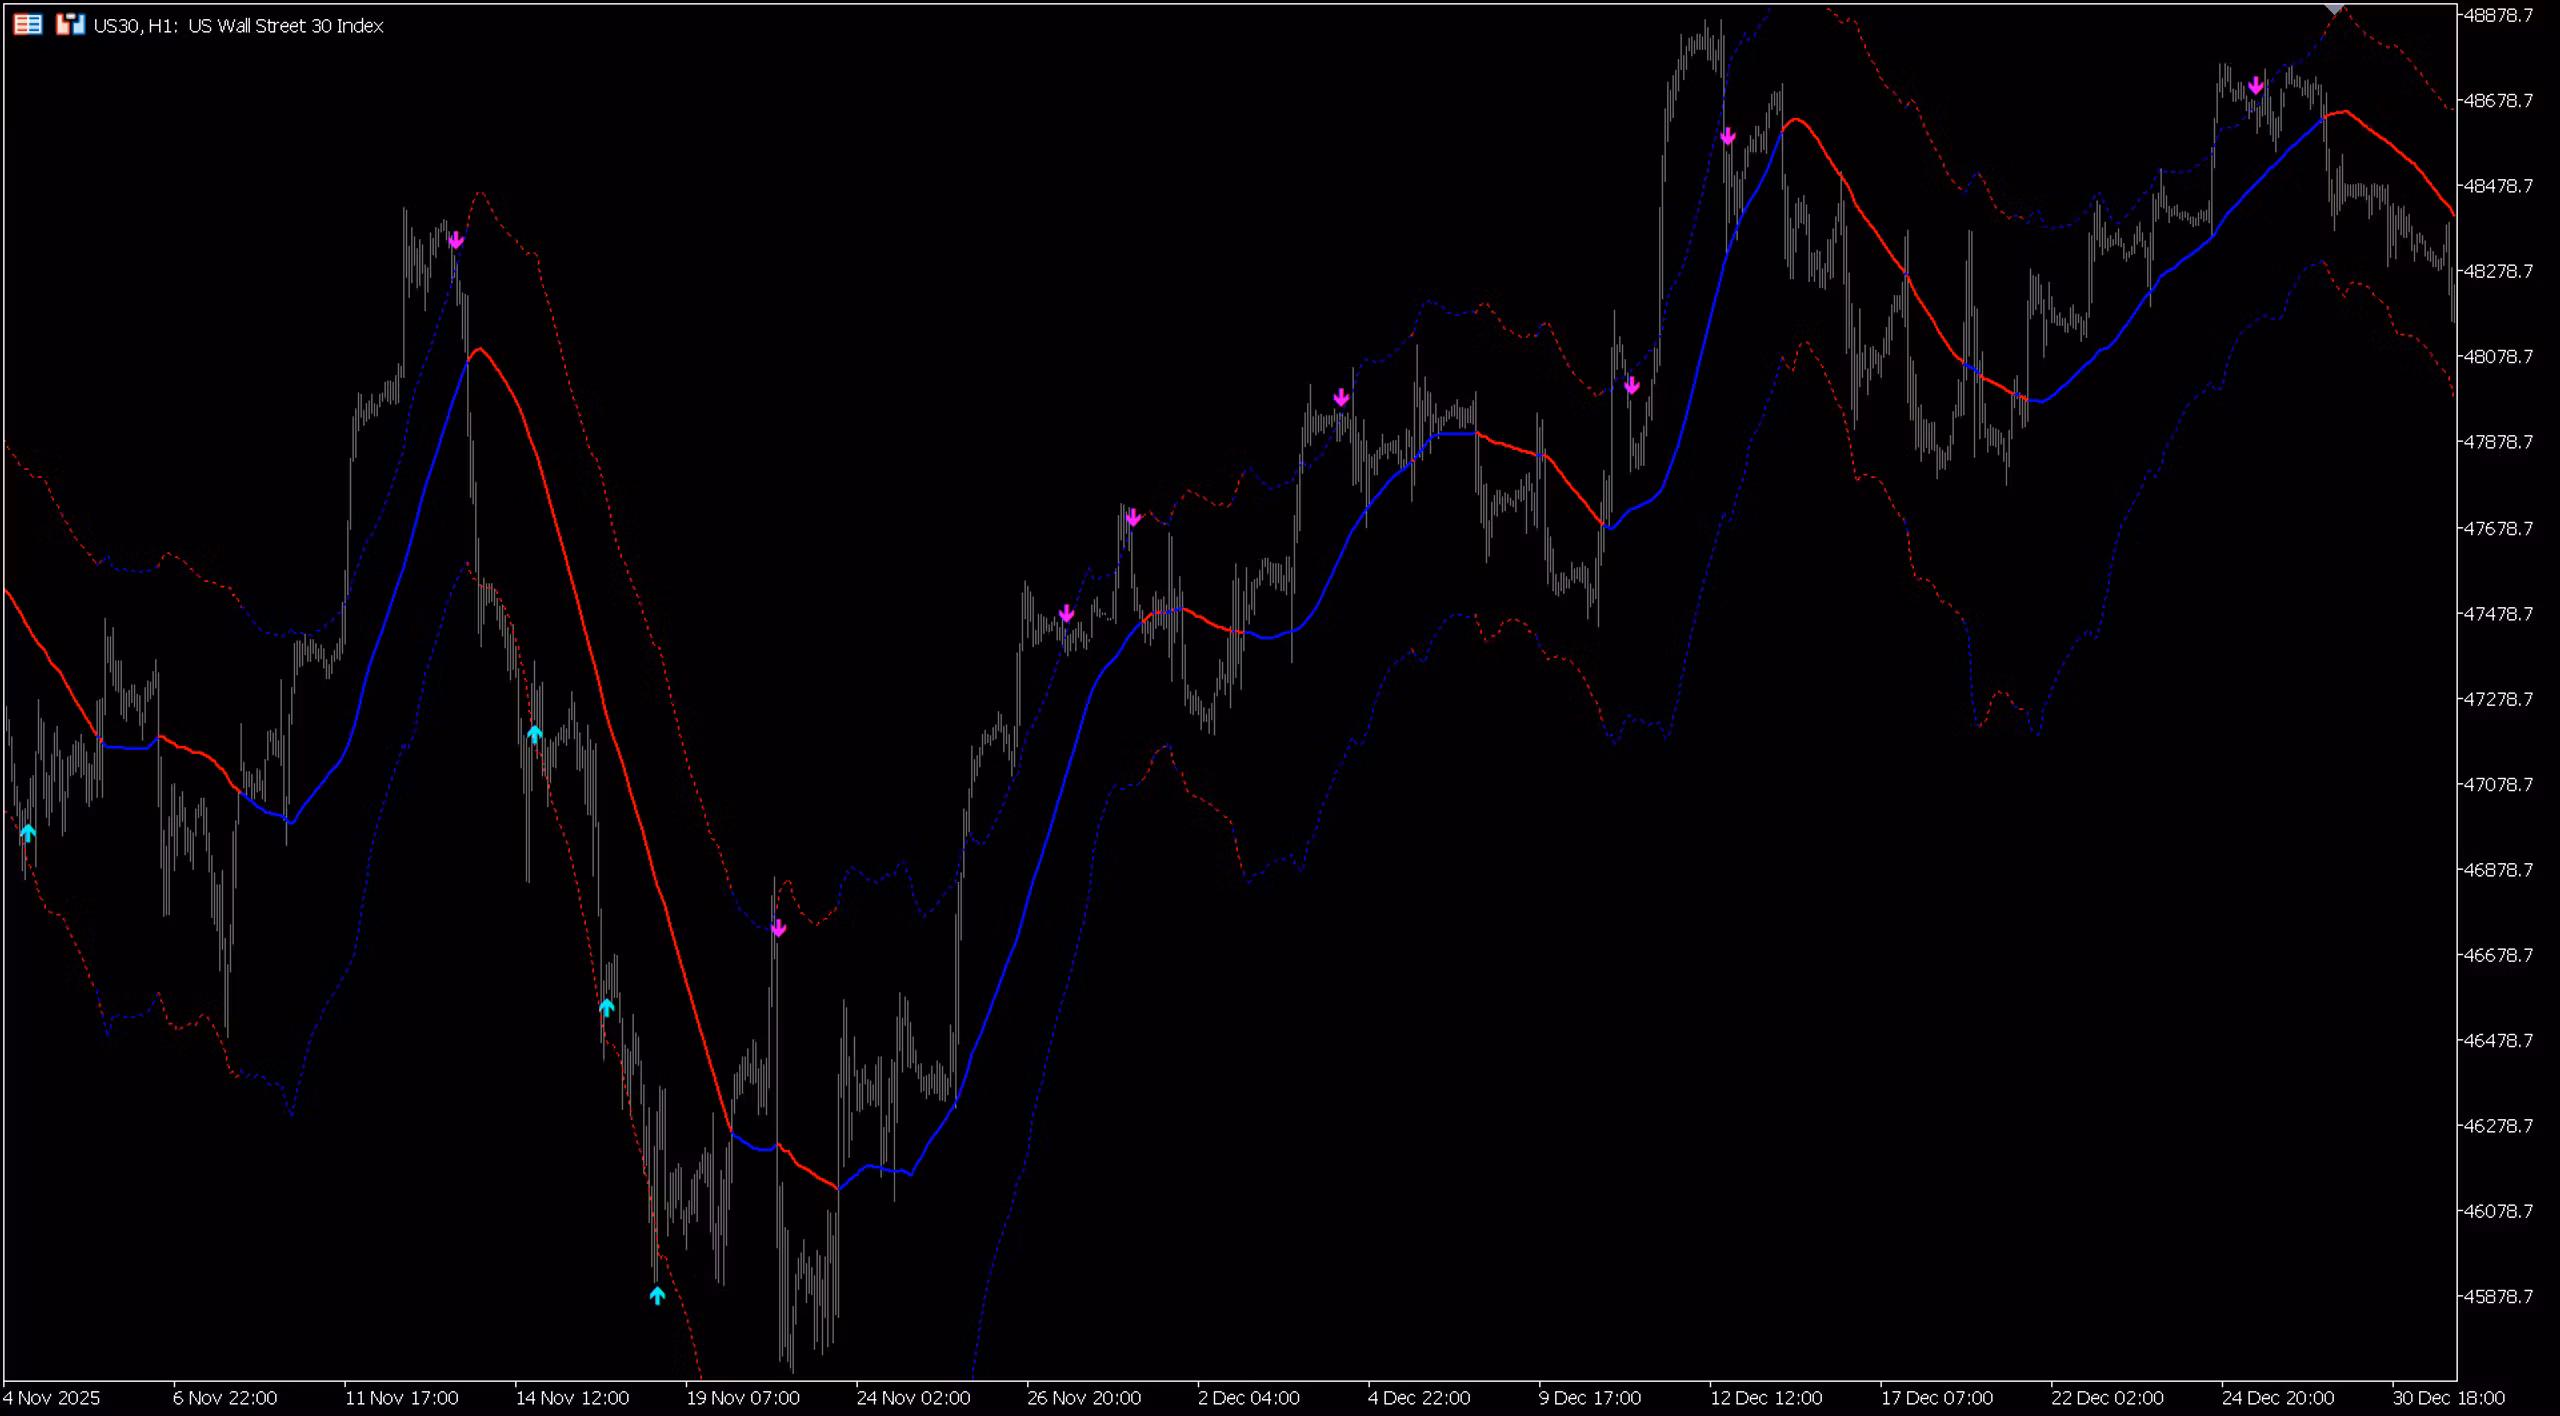Select the magenta sell arrow above 12 Dec 12:00

(x=1728, y=136)
